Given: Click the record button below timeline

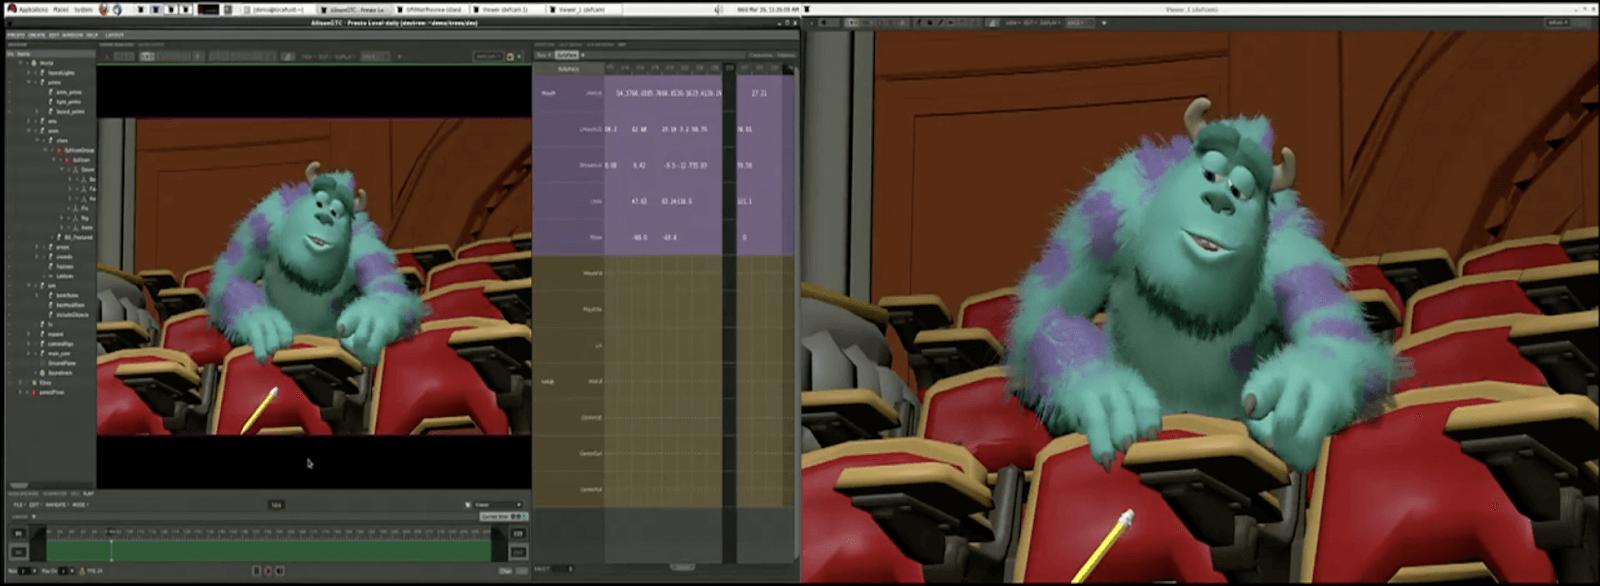Looking at the screenshot, I should [x=268, y=571].
